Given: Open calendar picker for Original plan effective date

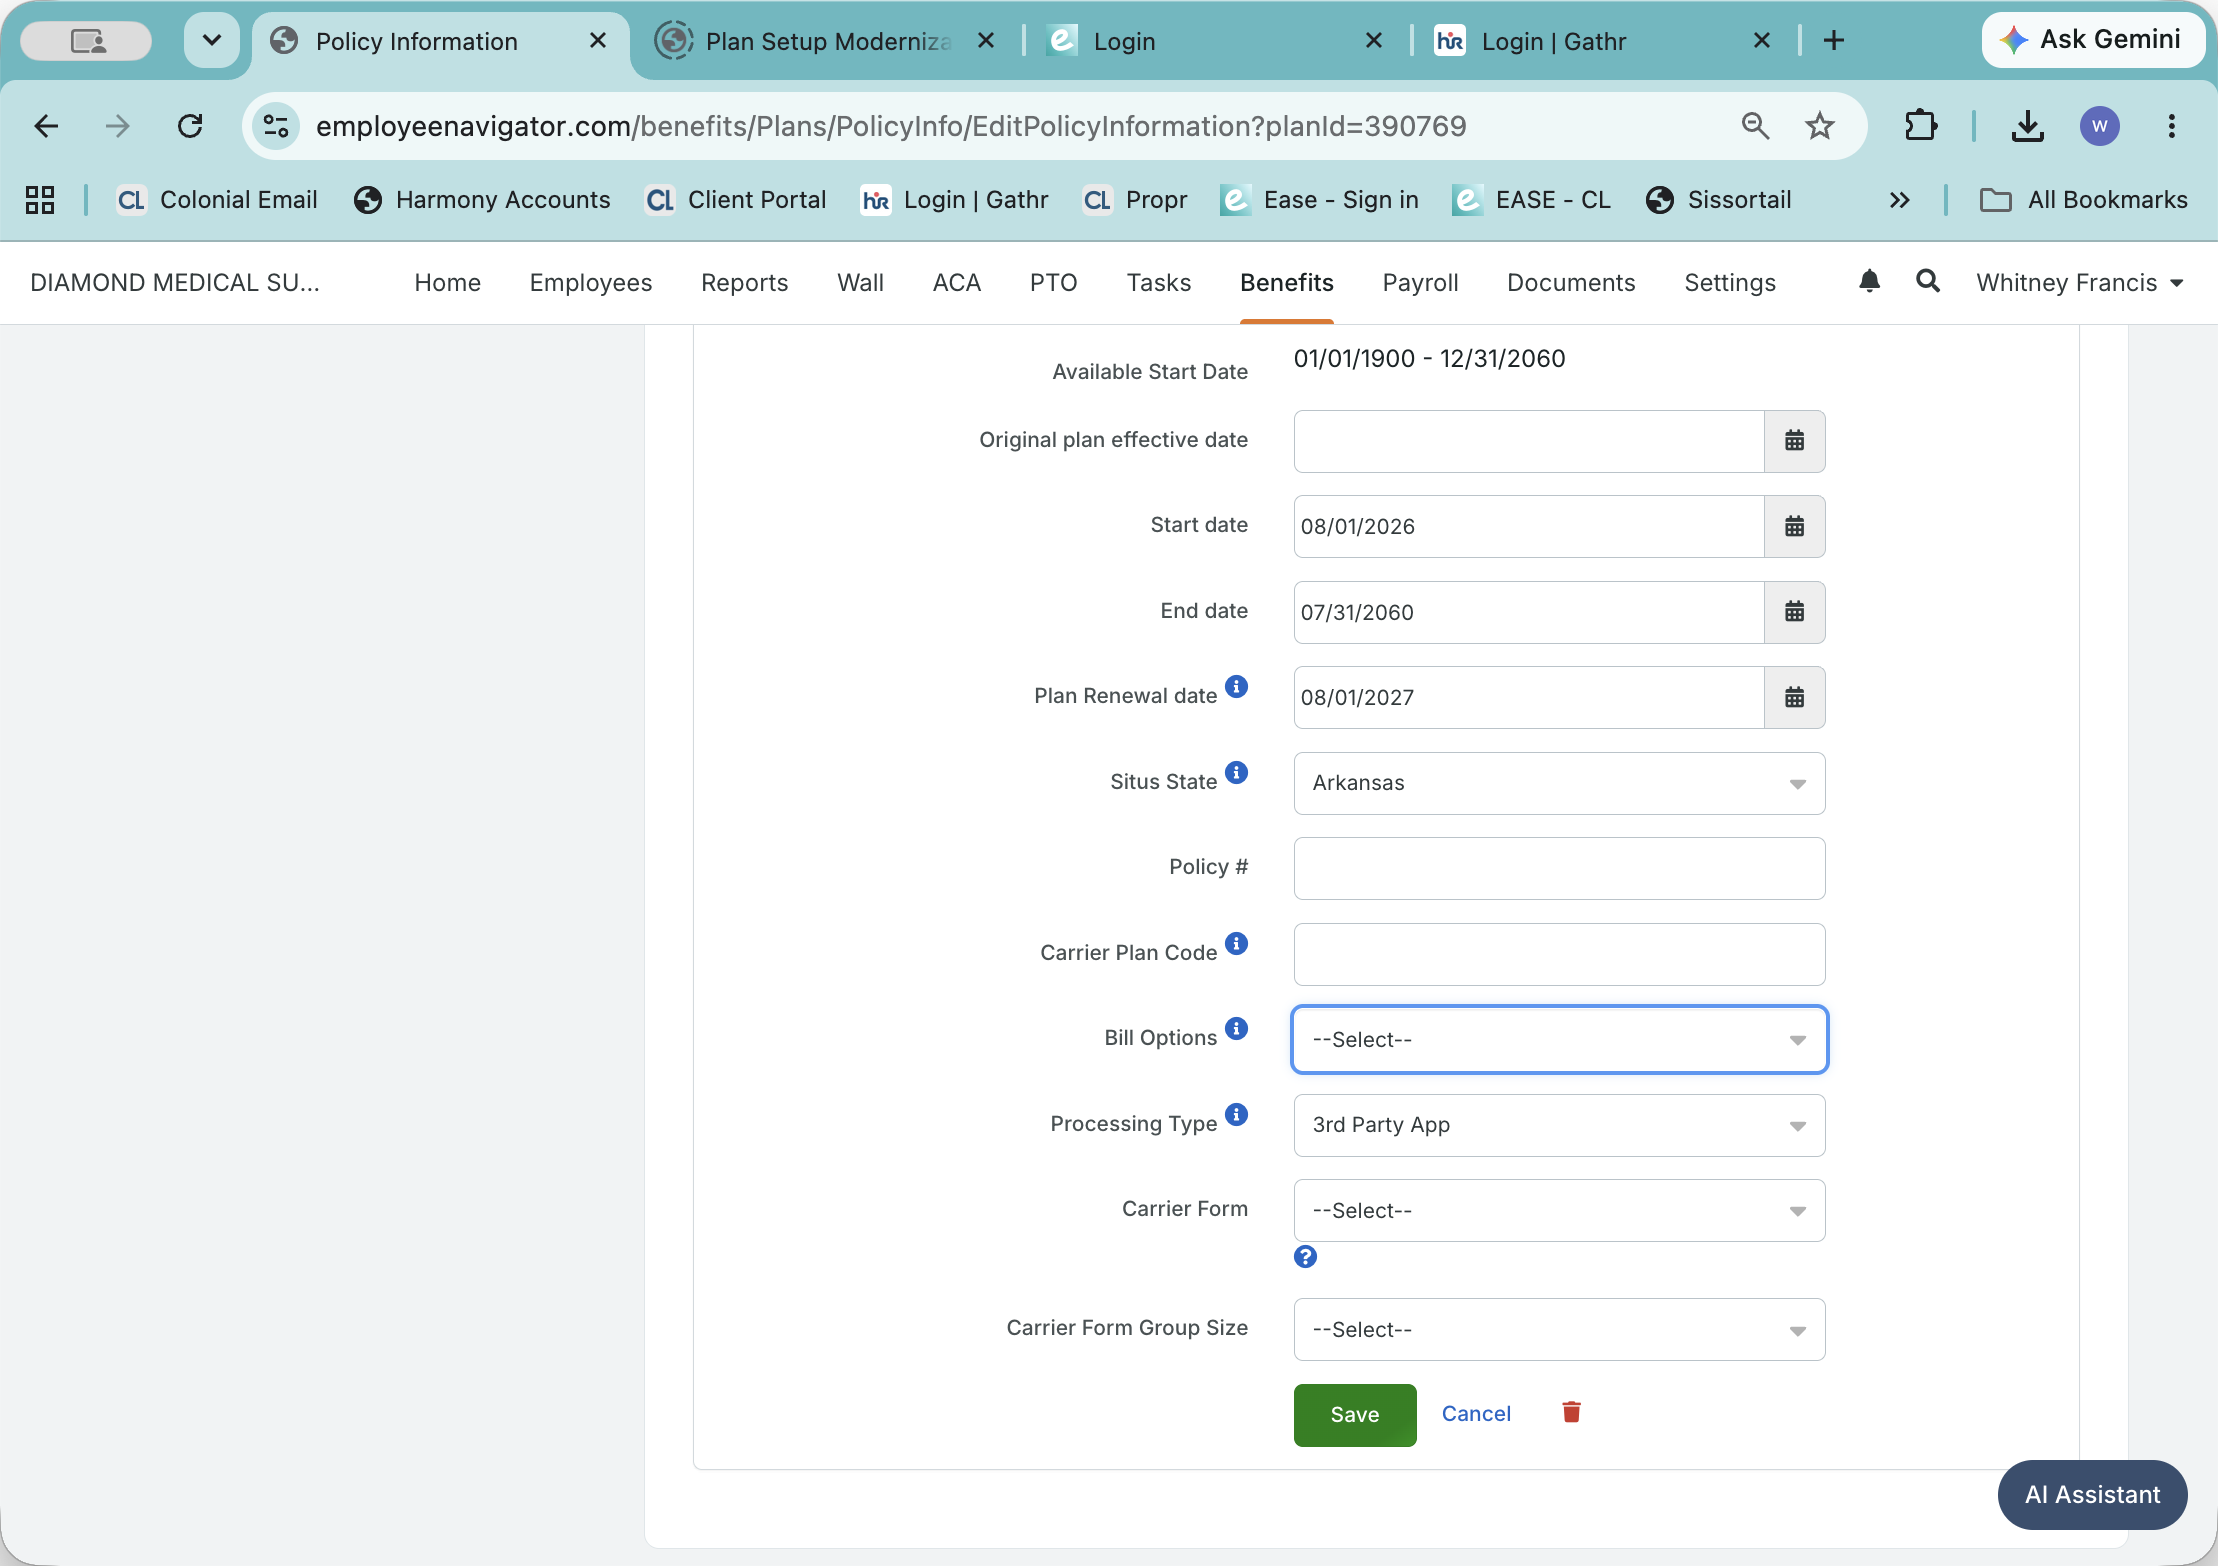Looking at the screenshot, I should point(1794,441).
